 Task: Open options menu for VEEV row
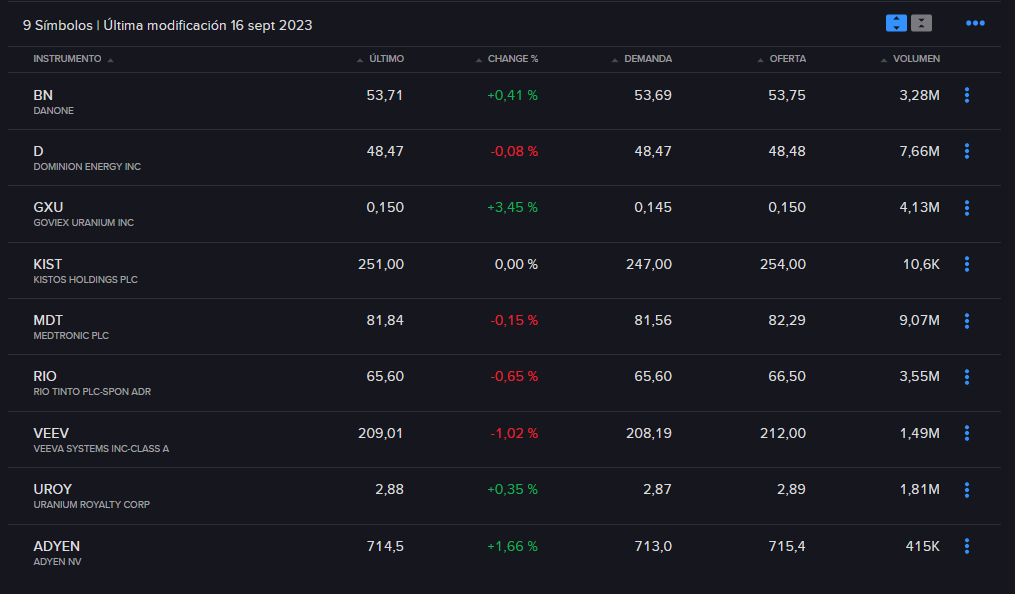[967, 434]
